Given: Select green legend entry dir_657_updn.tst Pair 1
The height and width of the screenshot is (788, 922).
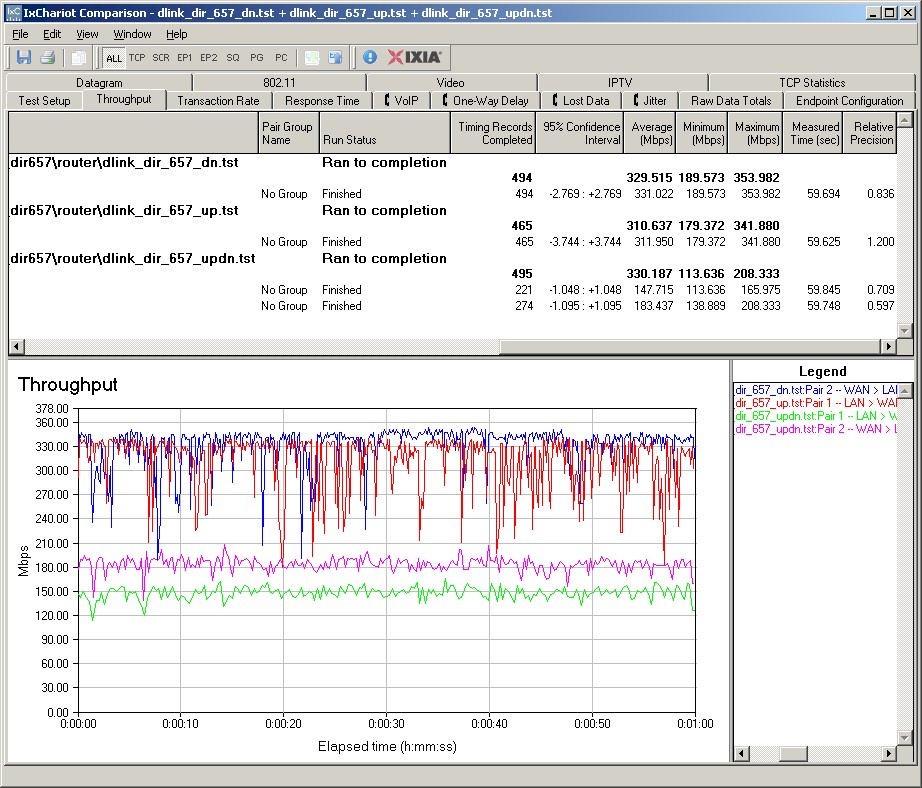Looking at the screenshot, I should pos(816,416).
